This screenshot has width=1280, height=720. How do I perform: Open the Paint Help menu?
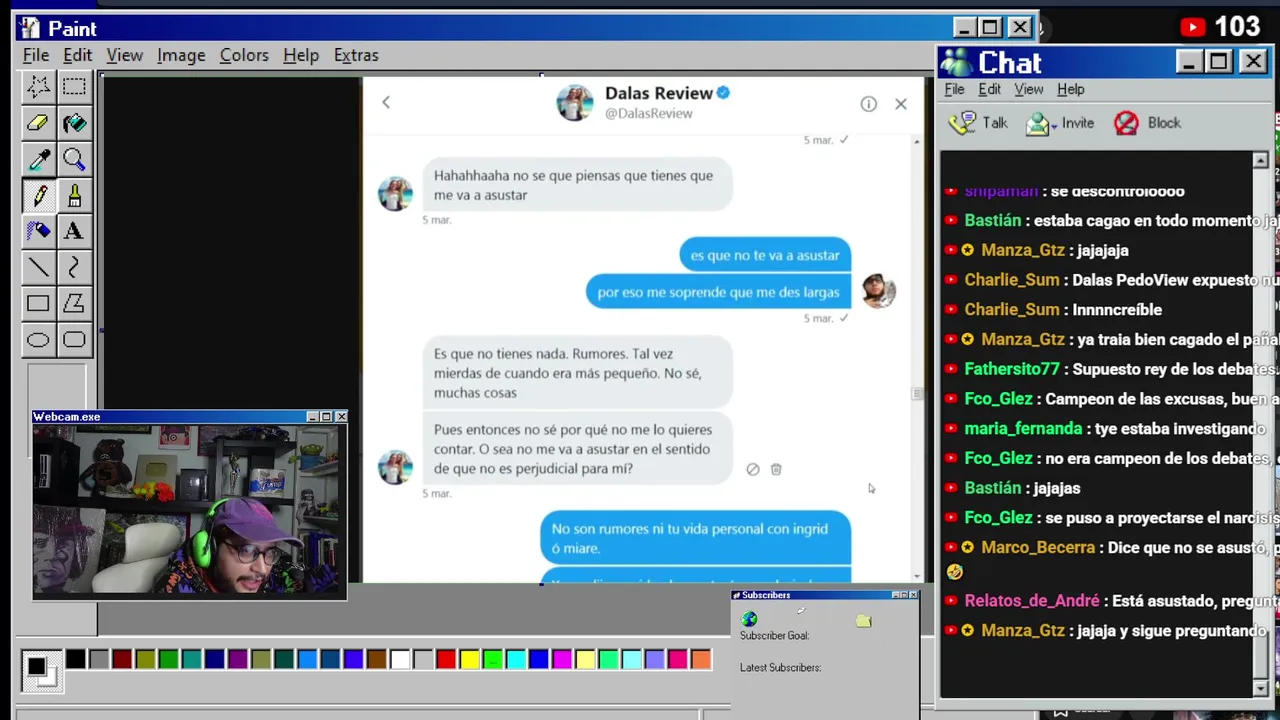click(x=301, y=55)
